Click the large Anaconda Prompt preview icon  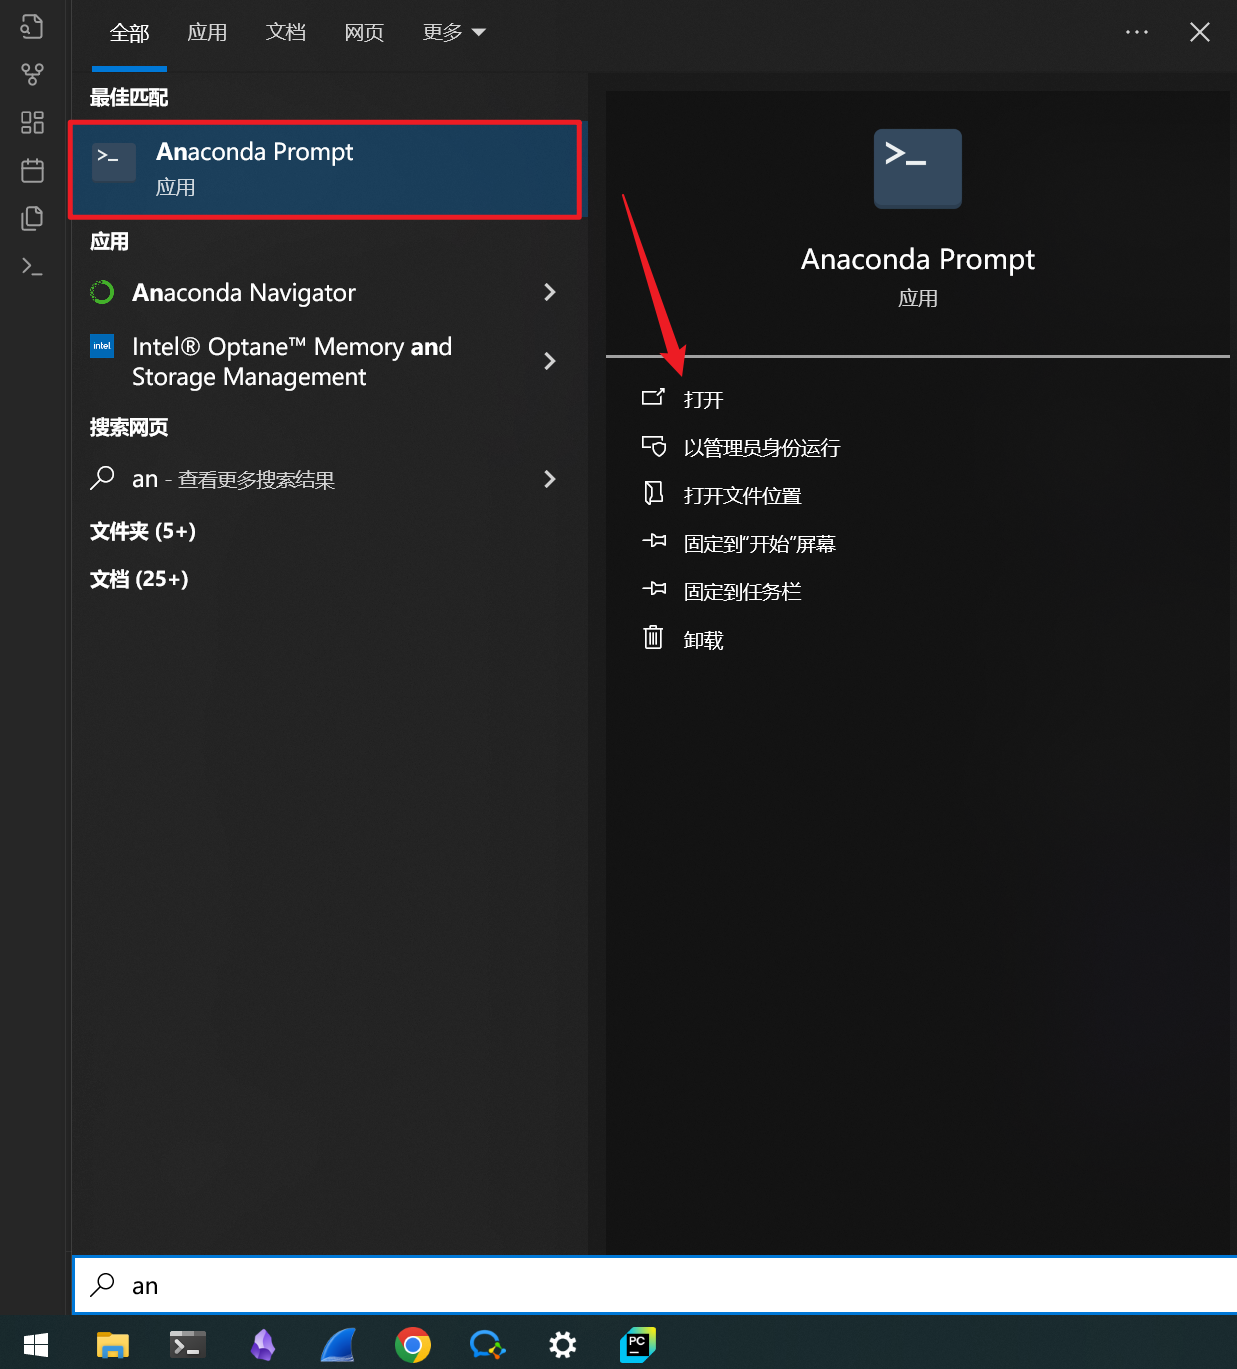point(918,169)
